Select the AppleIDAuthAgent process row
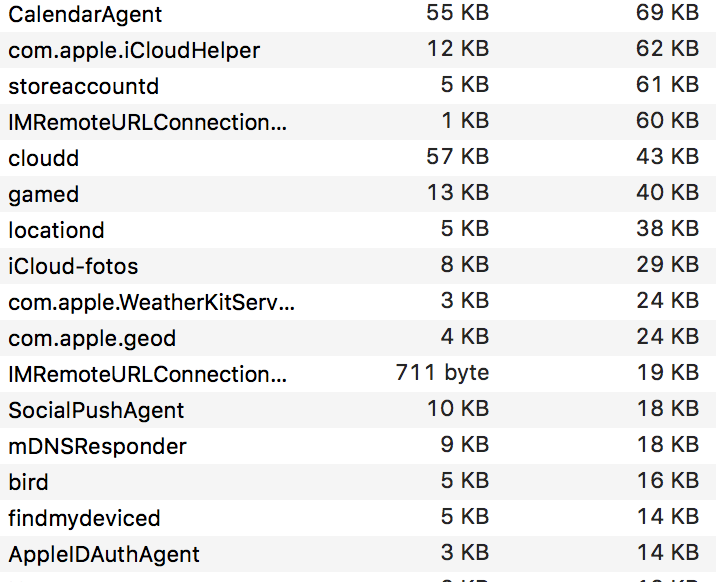This screenshot has height=582, width=716. [x=104, y=555]
